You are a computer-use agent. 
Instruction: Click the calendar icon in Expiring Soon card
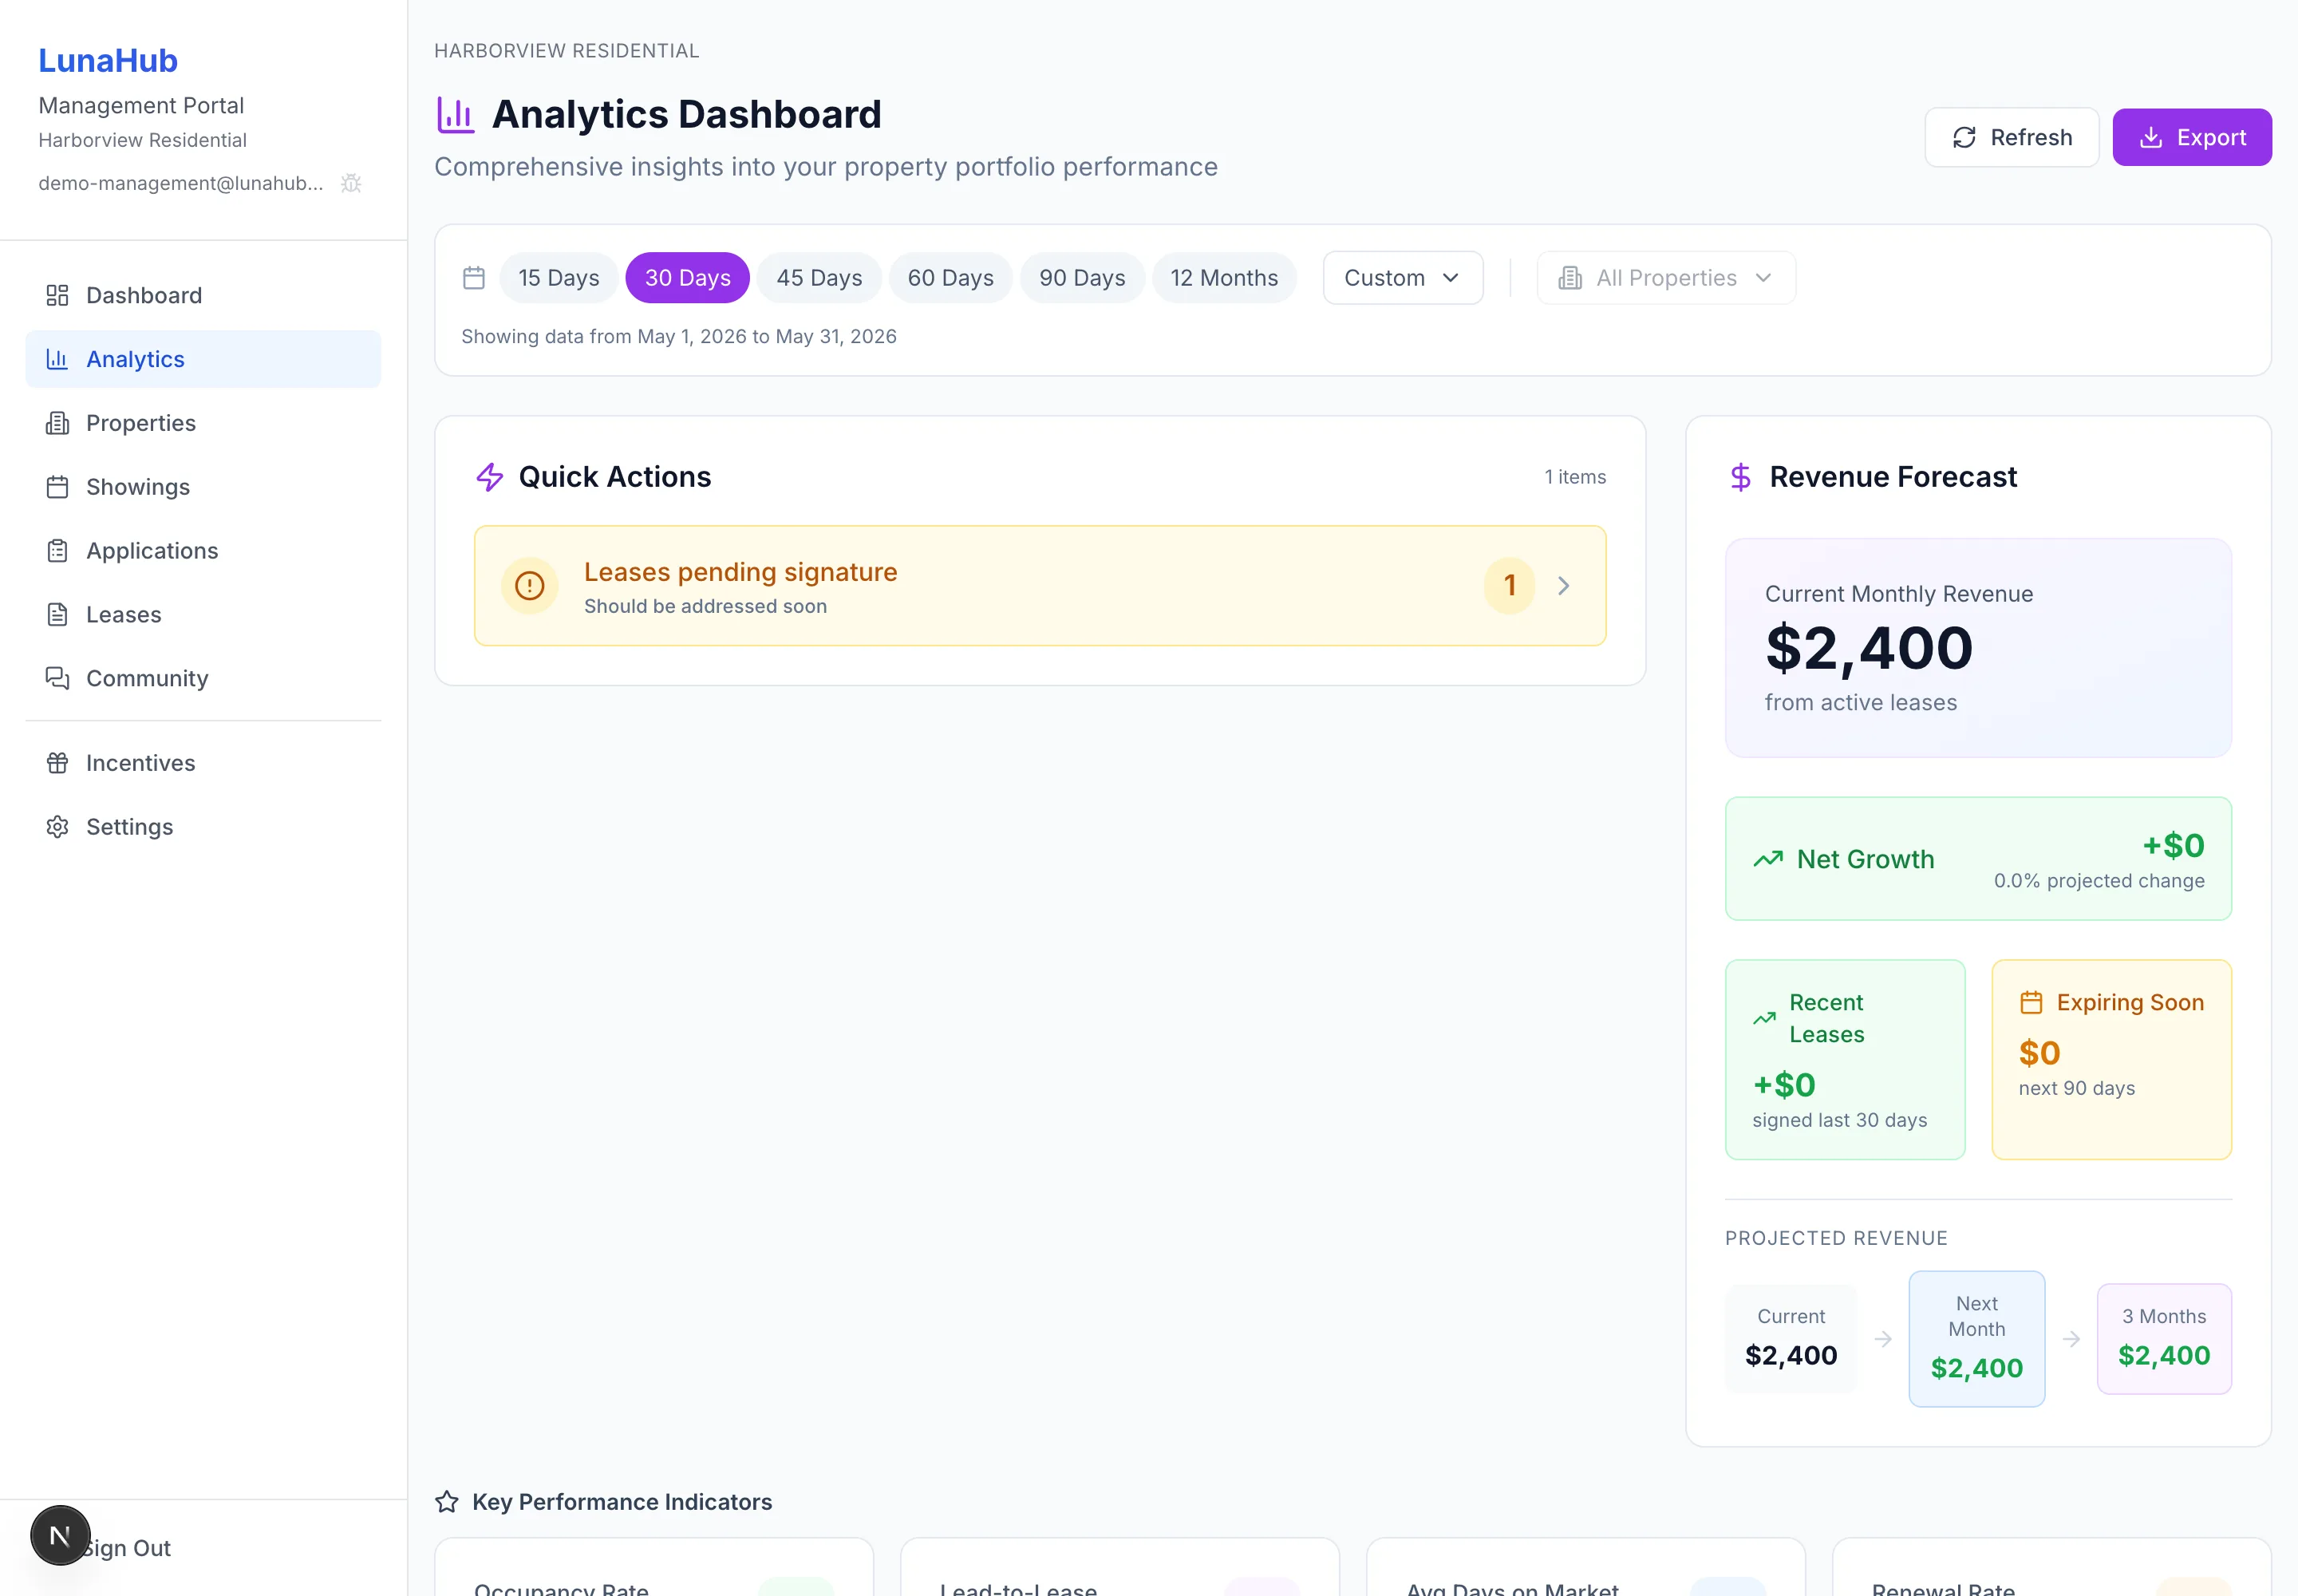(x=2031, y=1002)
